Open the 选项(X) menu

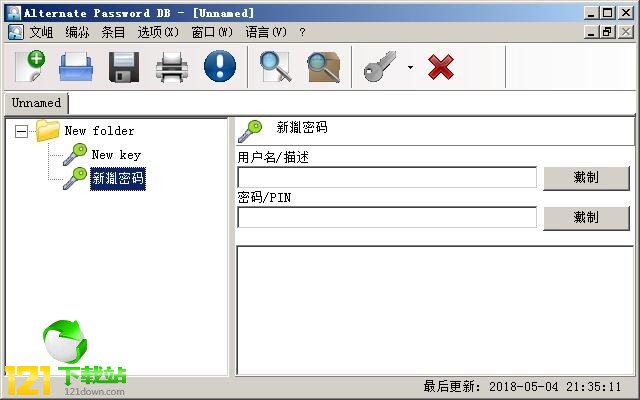(x=158, y=32)
